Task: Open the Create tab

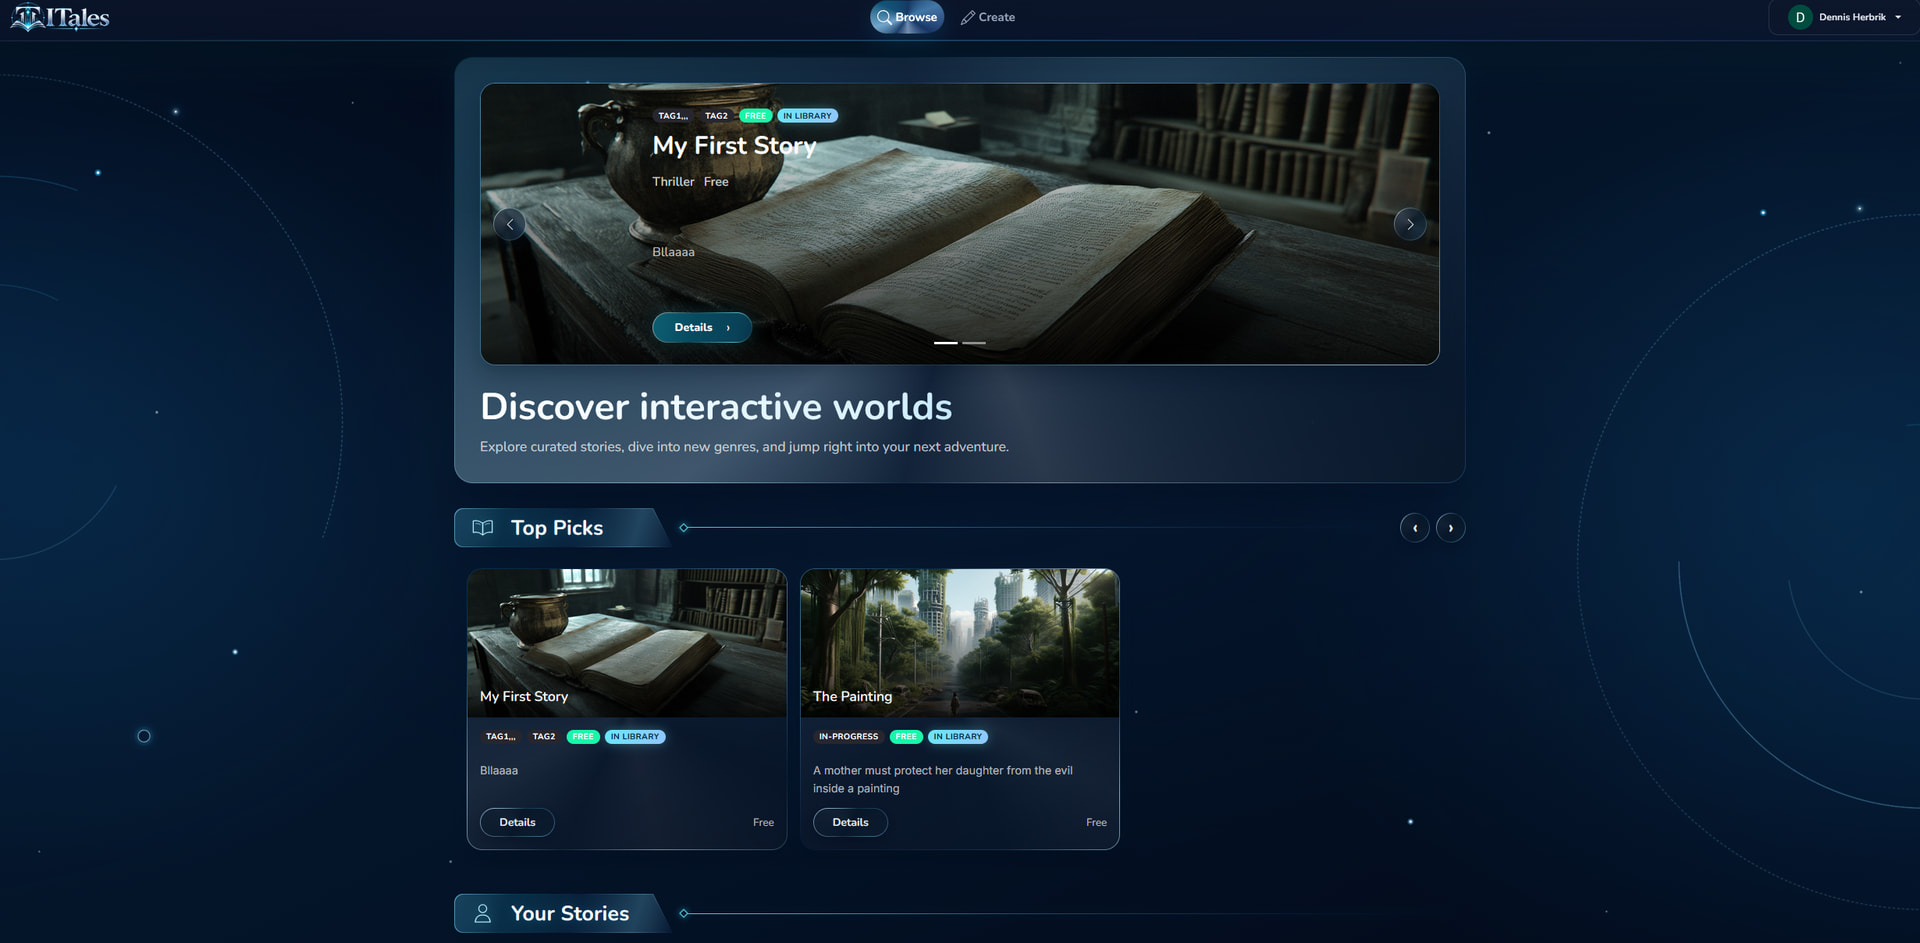Action: [988, 17]
